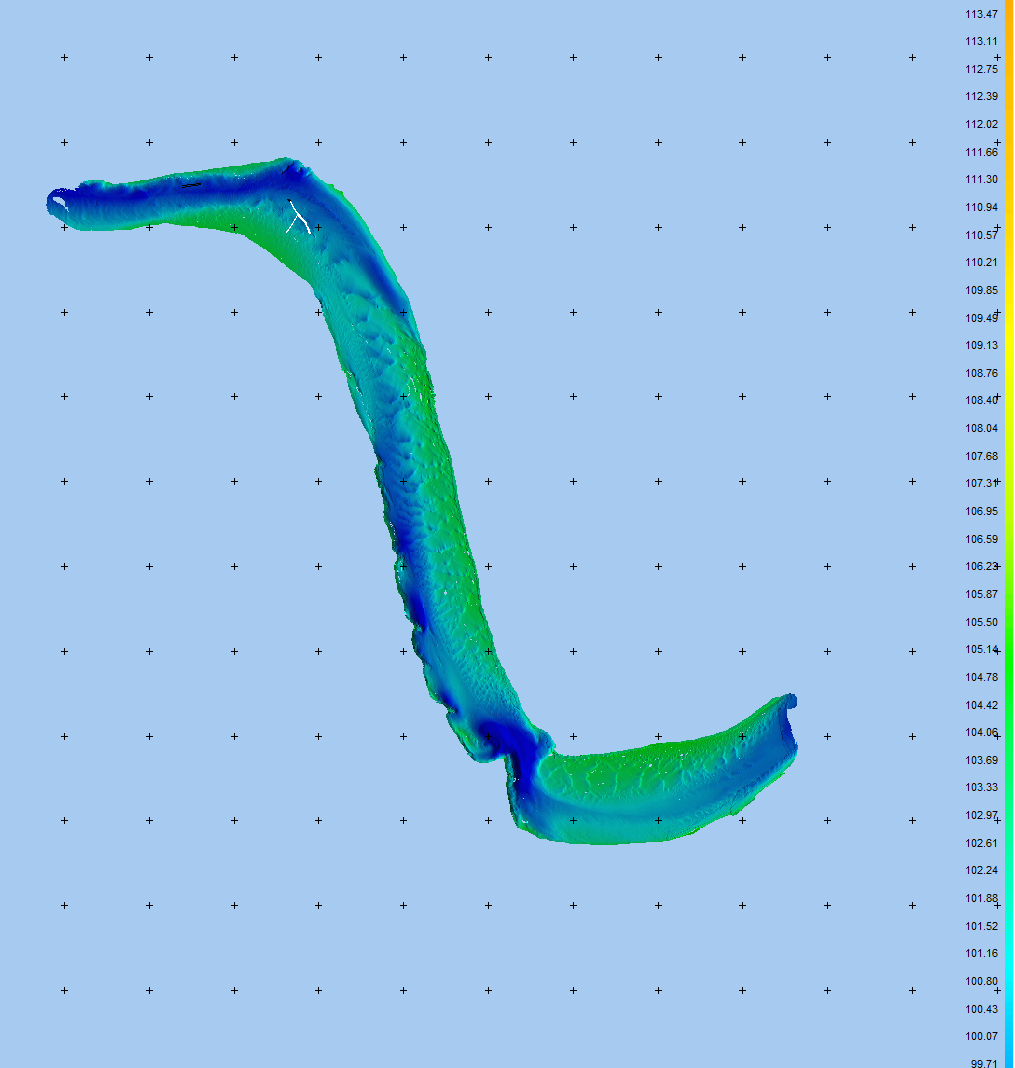Click the 101.16 legend value

coord(981,953)
